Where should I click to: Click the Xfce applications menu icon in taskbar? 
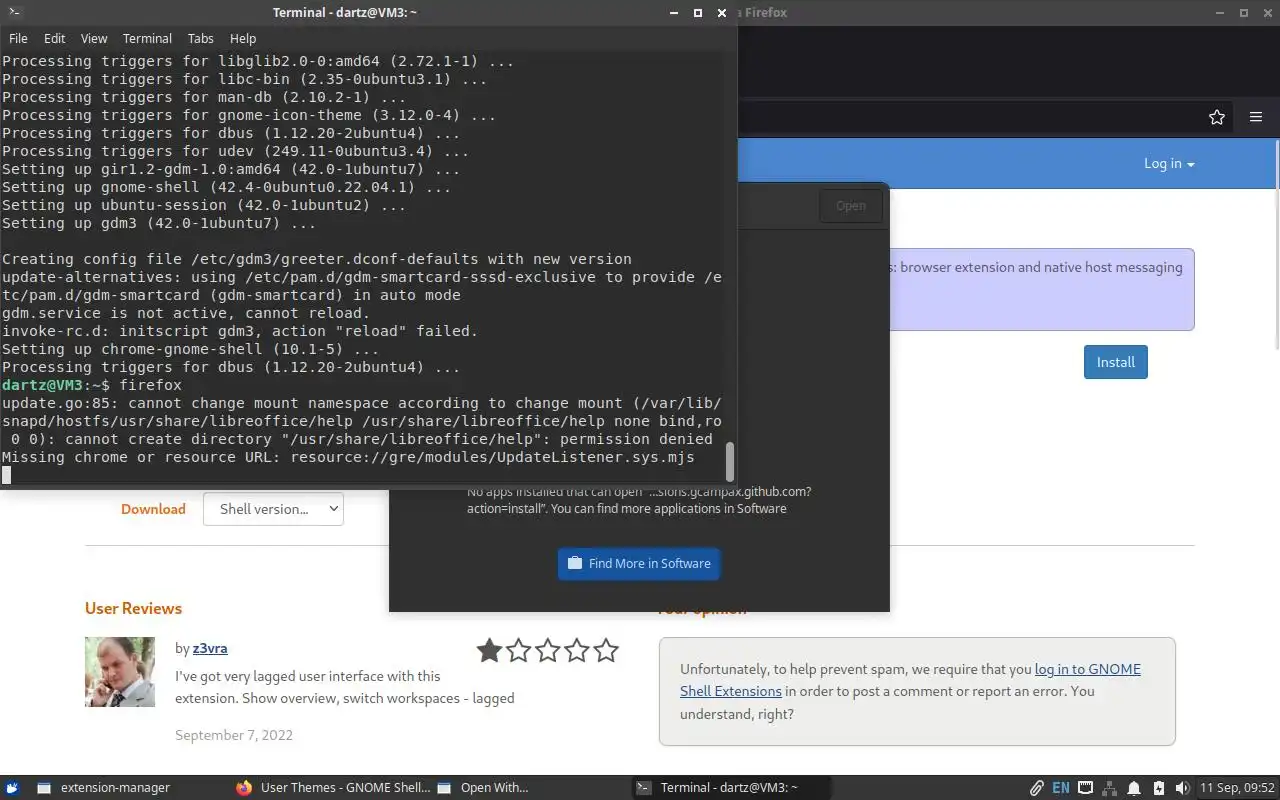click(x=13, y=787)
